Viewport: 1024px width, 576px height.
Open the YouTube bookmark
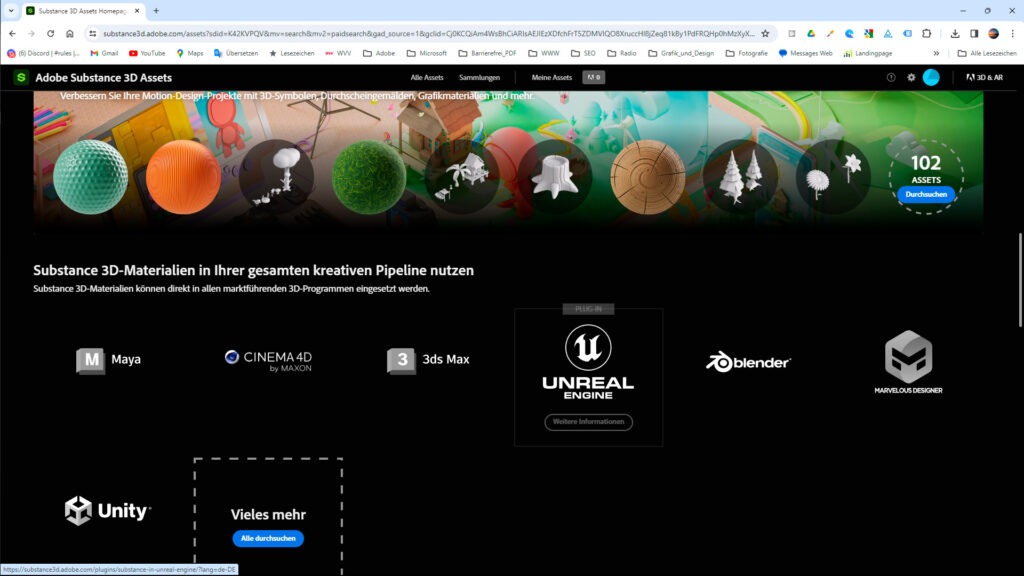pos(147,54)
